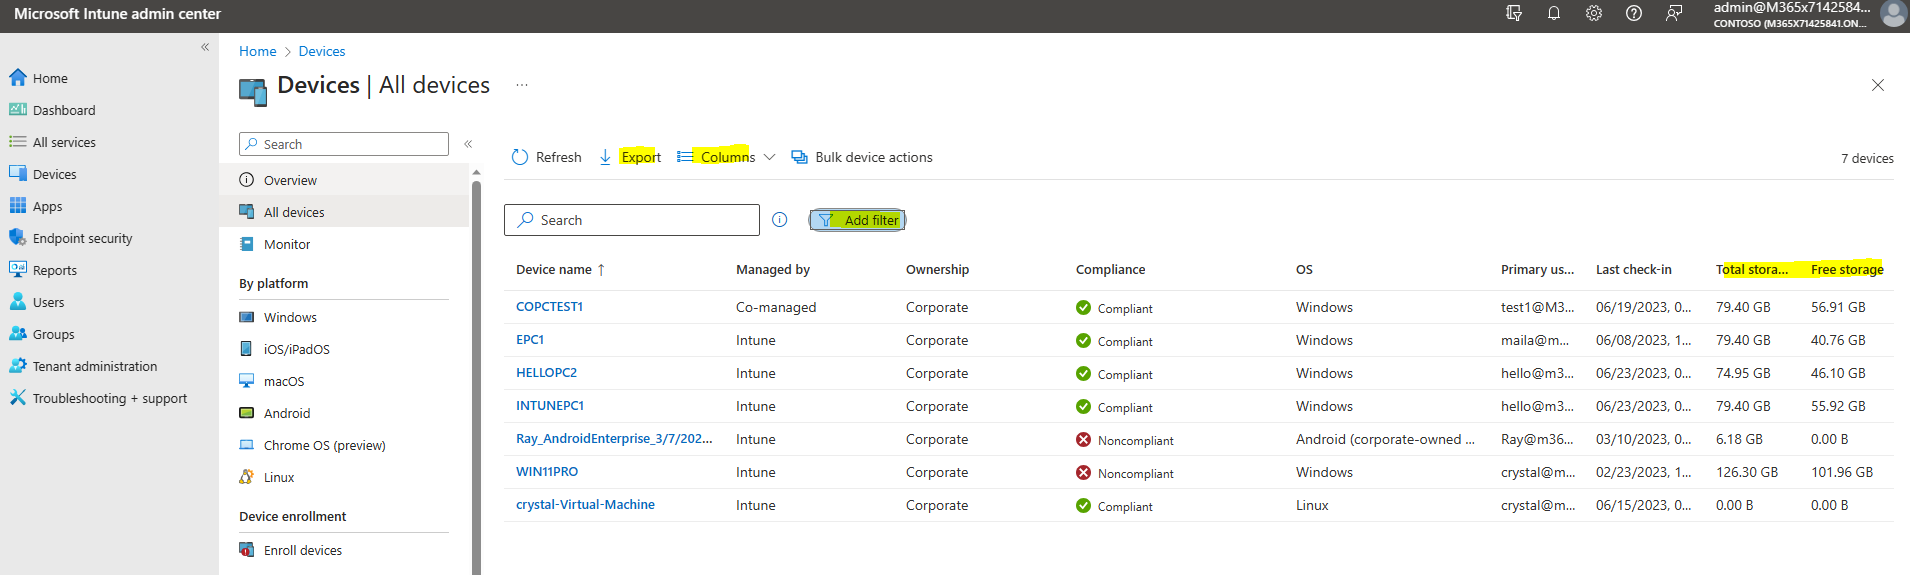Click the Tenant administration icon

[x=18, y=365]
